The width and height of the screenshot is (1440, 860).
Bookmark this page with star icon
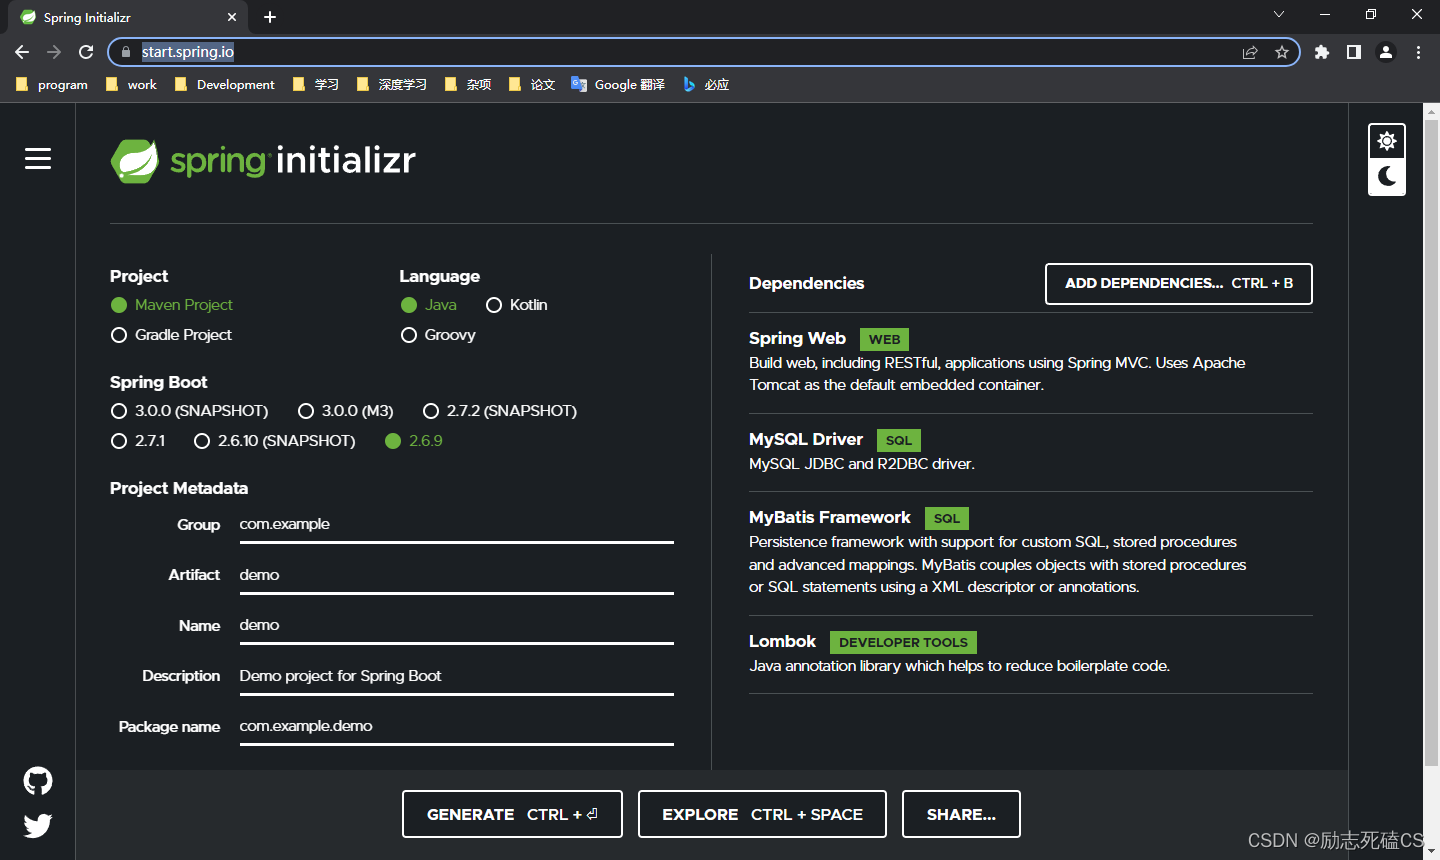point(1282,52)
